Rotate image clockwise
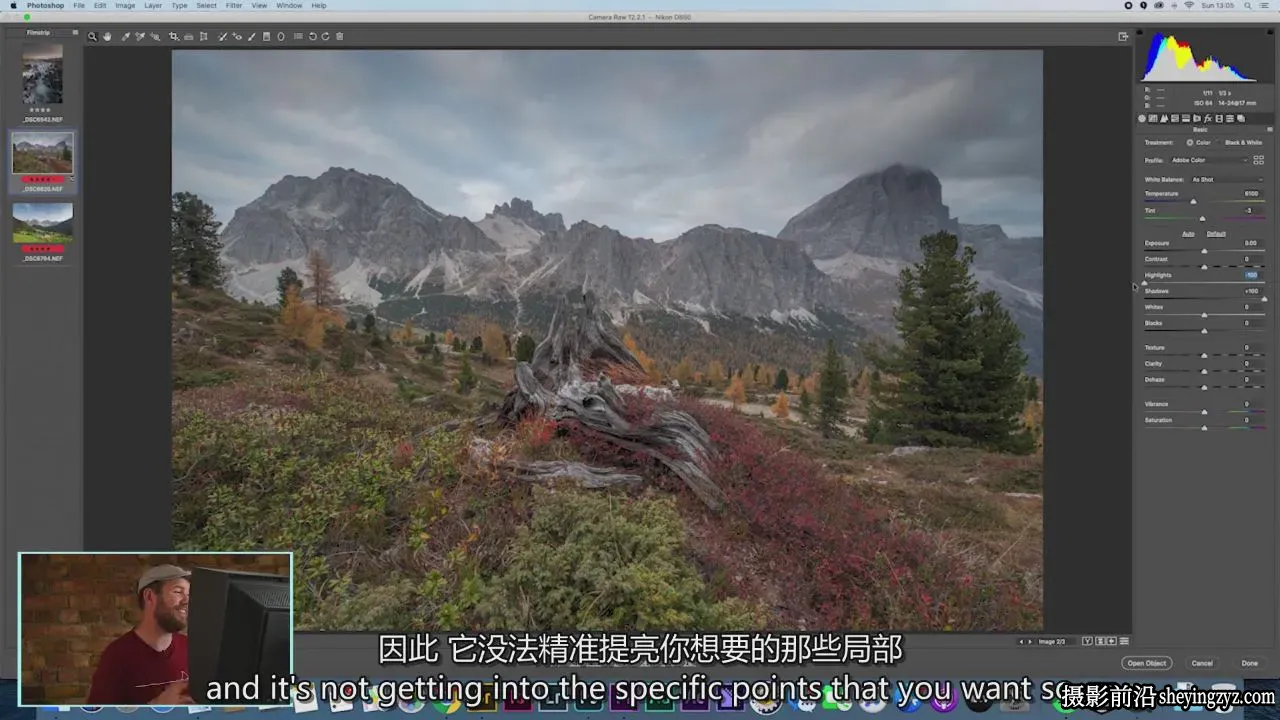Viewport: 1280px width, 720px height. point(325,37)
